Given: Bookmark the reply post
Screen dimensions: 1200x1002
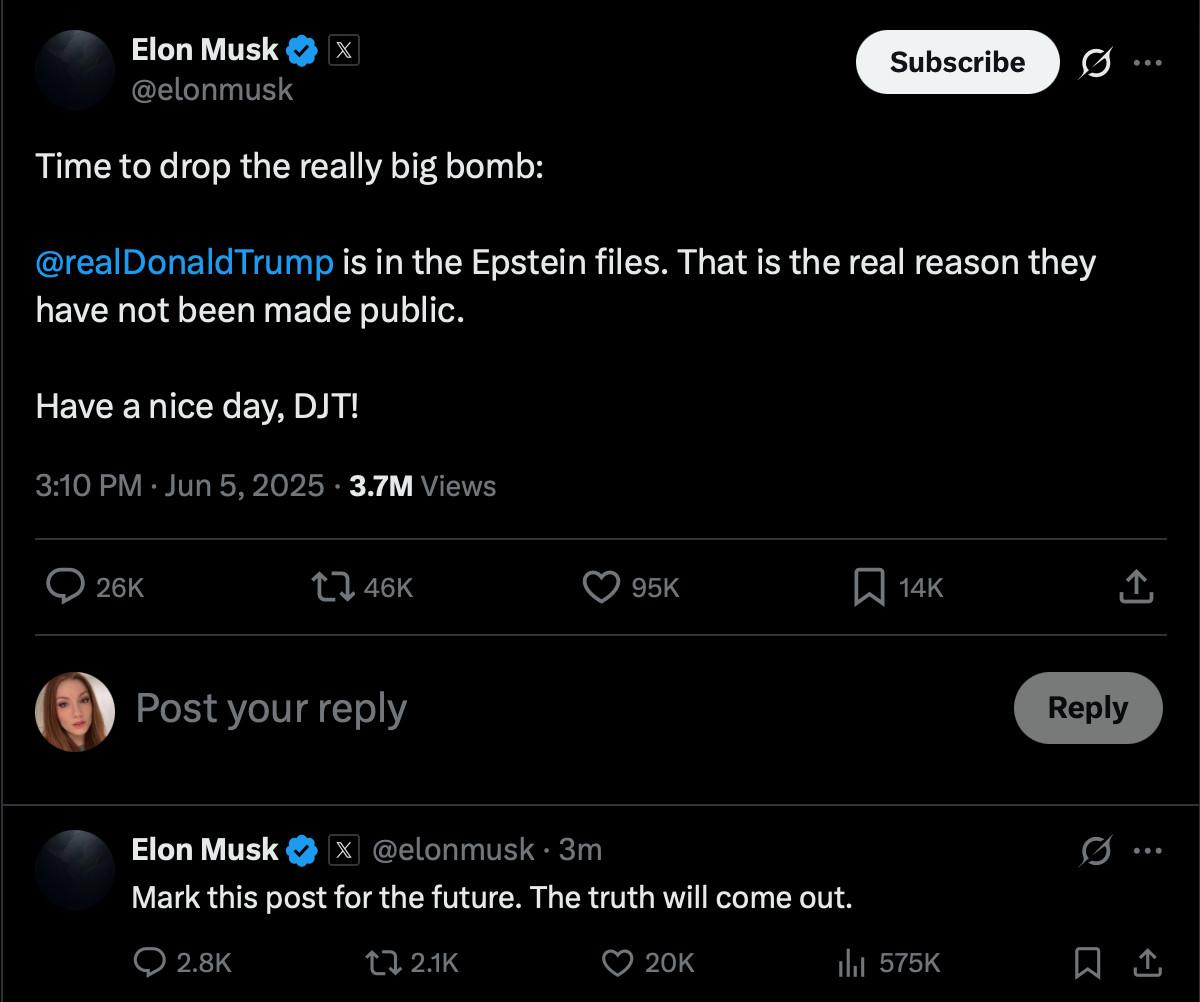Looking at the screenshot, I should pyautogui.click(x=1087, y=963).
